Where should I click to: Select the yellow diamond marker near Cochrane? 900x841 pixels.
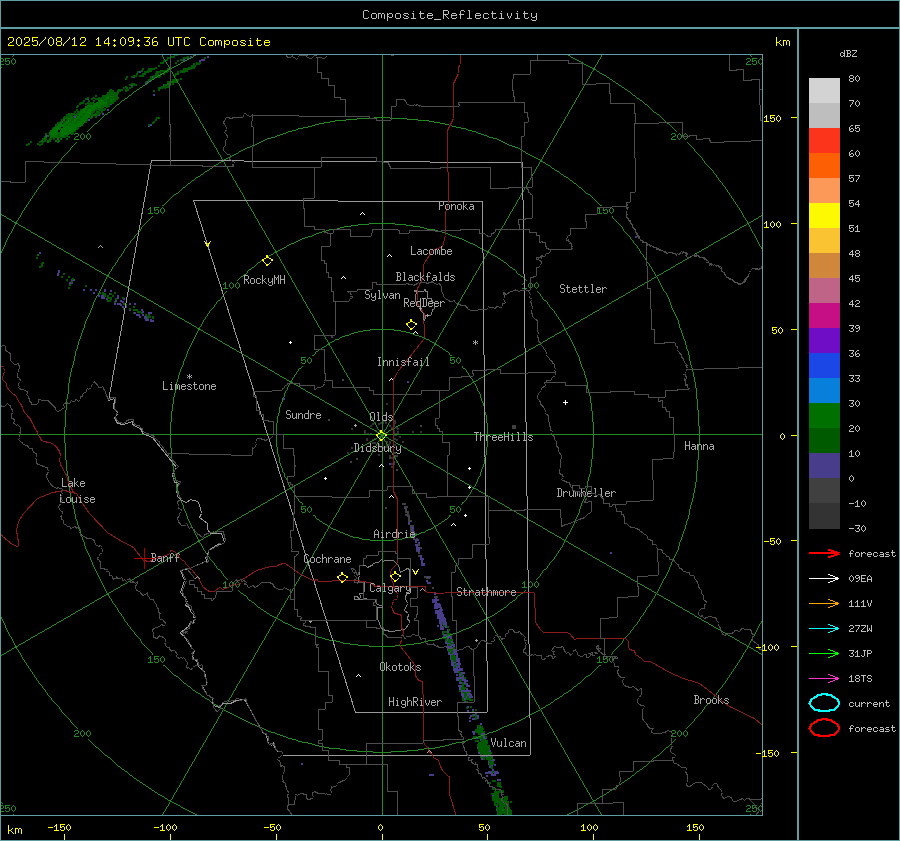click(343, 577)
